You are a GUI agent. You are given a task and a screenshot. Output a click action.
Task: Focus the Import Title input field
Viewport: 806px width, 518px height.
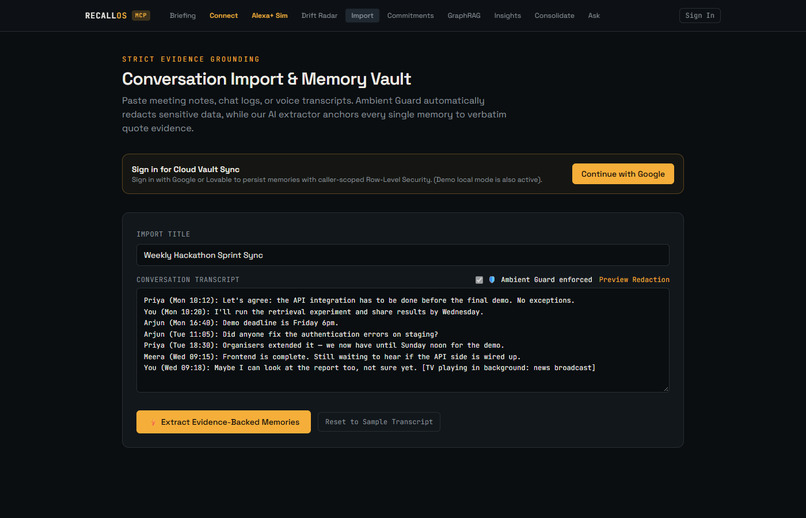pyautogui.click(x=402, y=255)
